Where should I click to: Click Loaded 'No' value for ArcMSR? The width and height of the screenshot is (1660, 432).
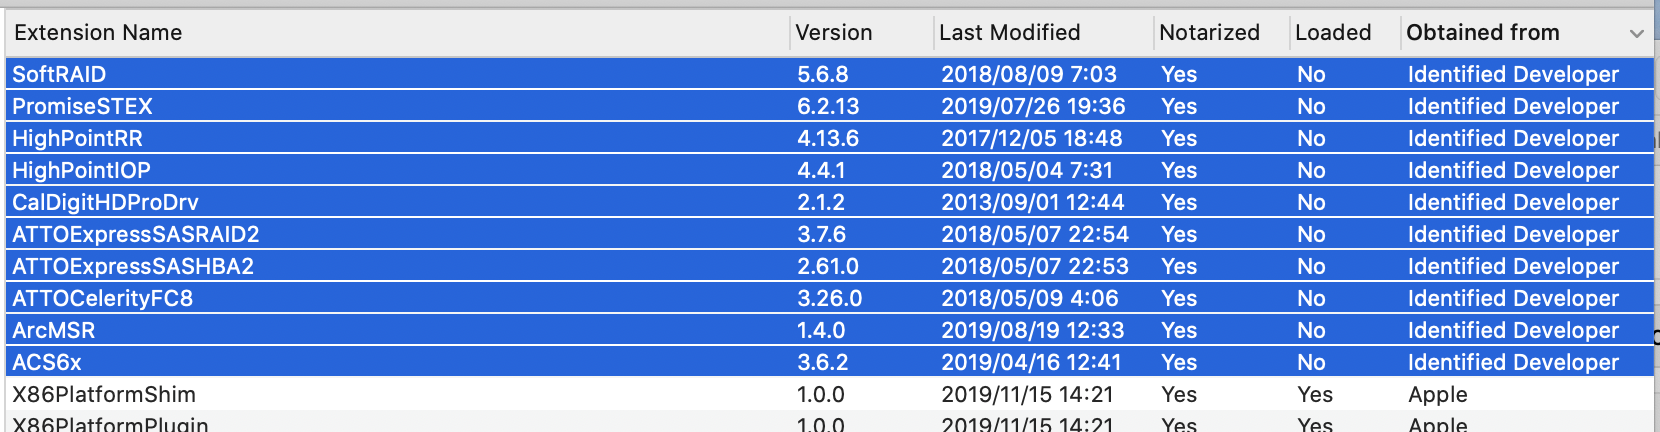1311,330
